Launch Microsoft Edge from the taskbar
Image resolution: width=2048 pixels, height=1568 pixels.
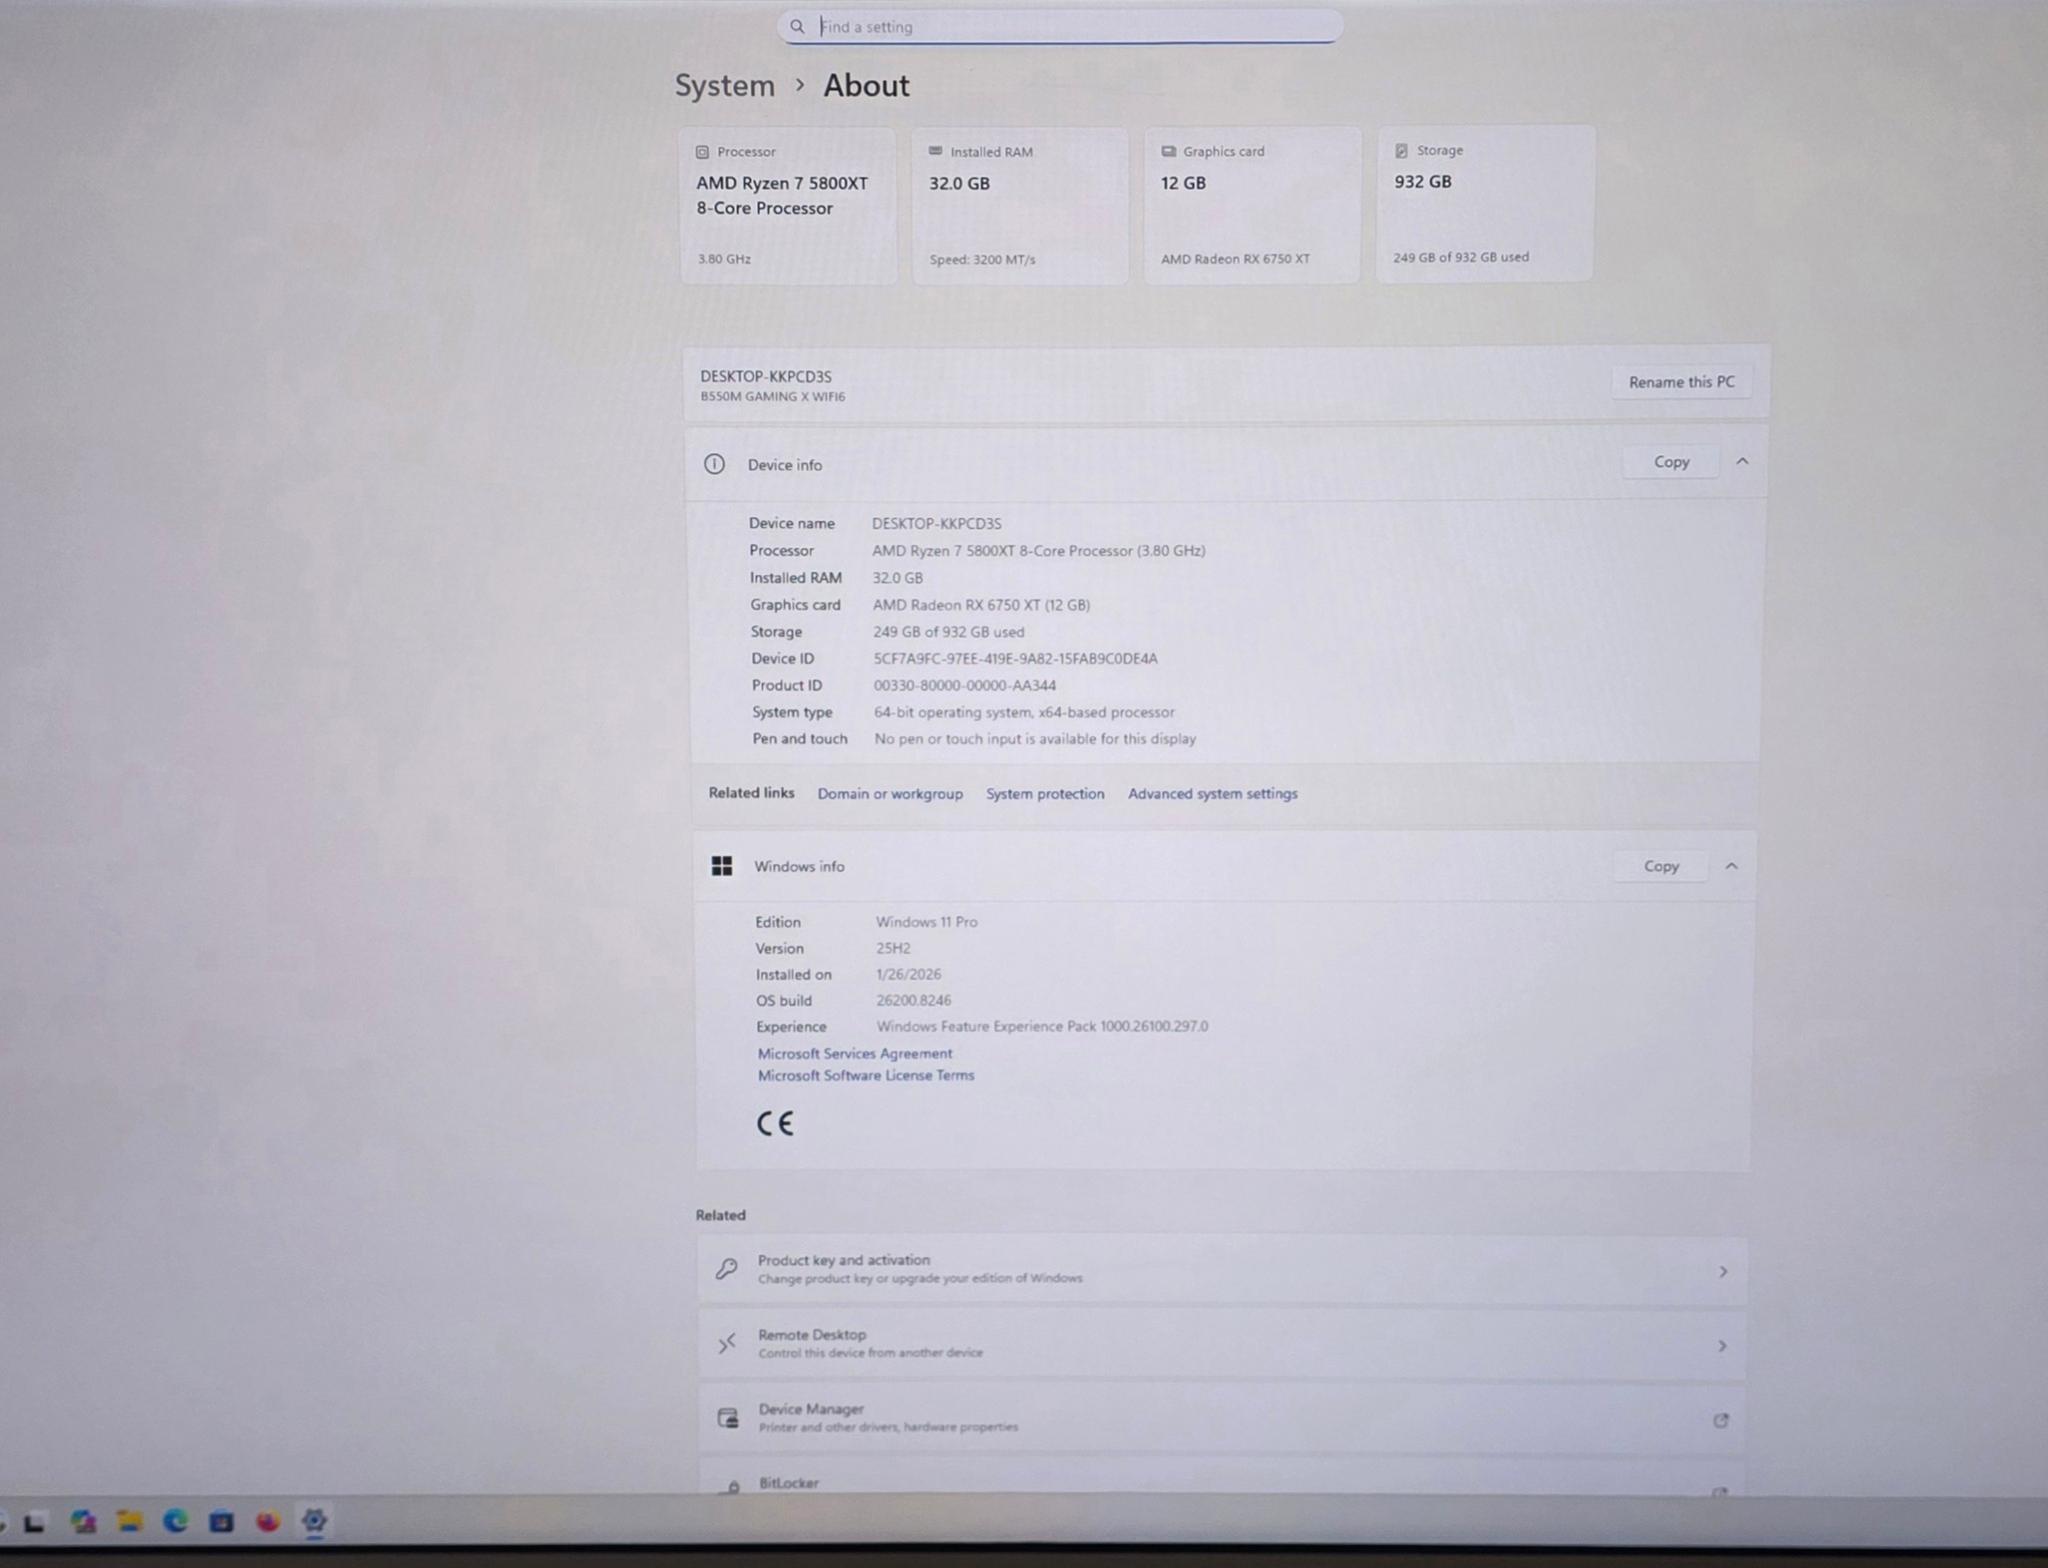coord(176,1522)
